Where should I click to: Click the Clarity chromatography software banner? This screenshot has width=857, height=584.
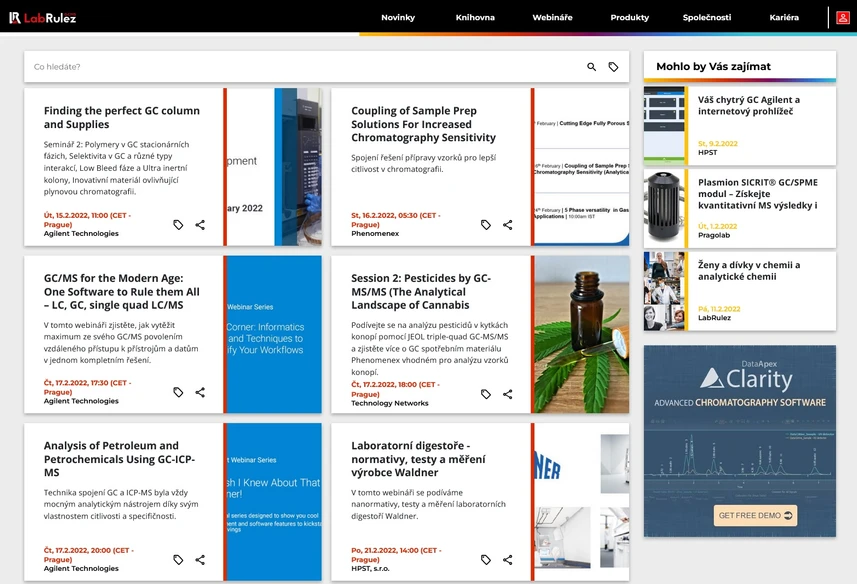(739, 441)
